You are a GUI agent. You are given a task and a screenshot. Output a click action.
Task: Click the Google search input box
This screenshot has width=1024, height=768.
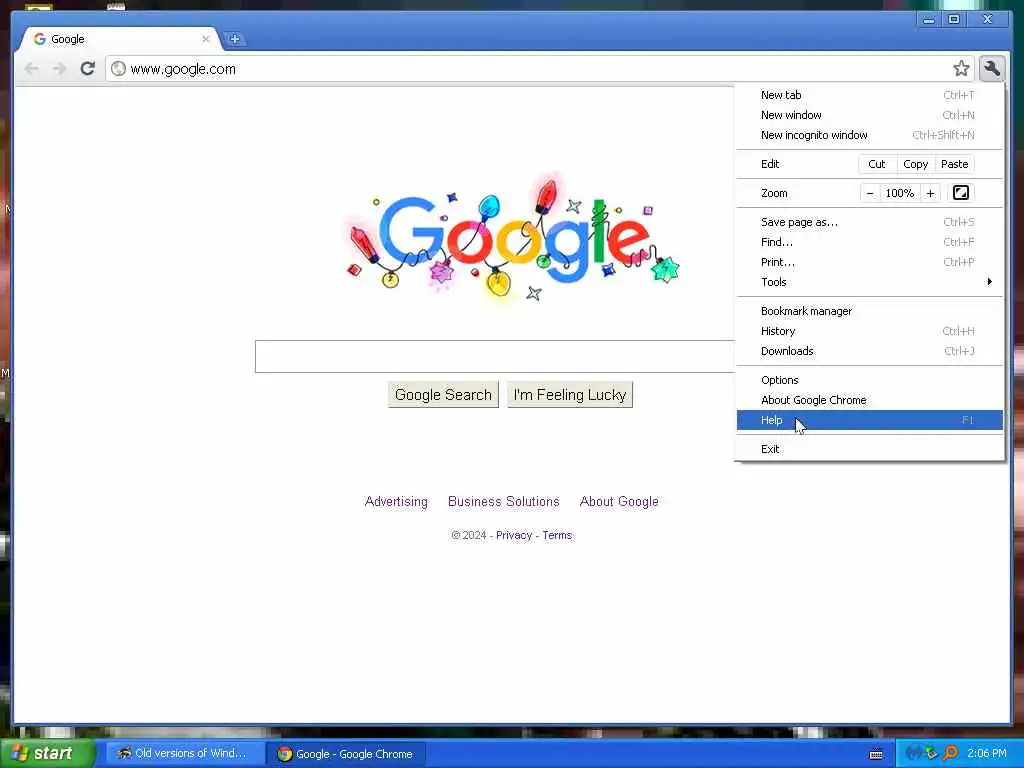coord(494,357)
